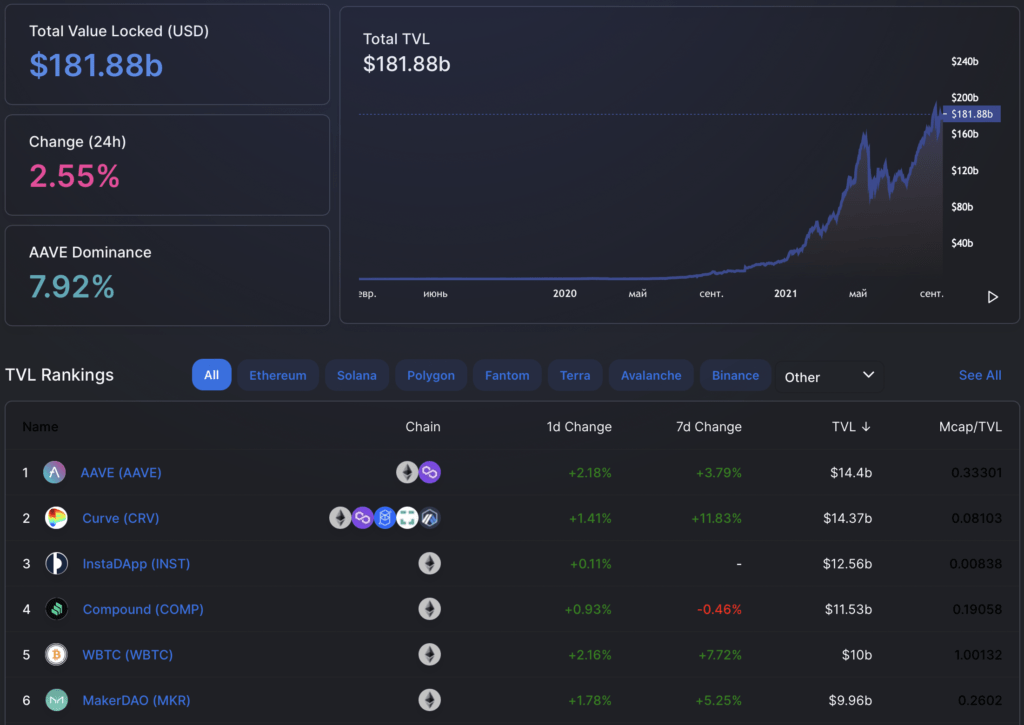Click the WBTC token icon
This screenshot has width=1024, height=725.
coord(56,654)
